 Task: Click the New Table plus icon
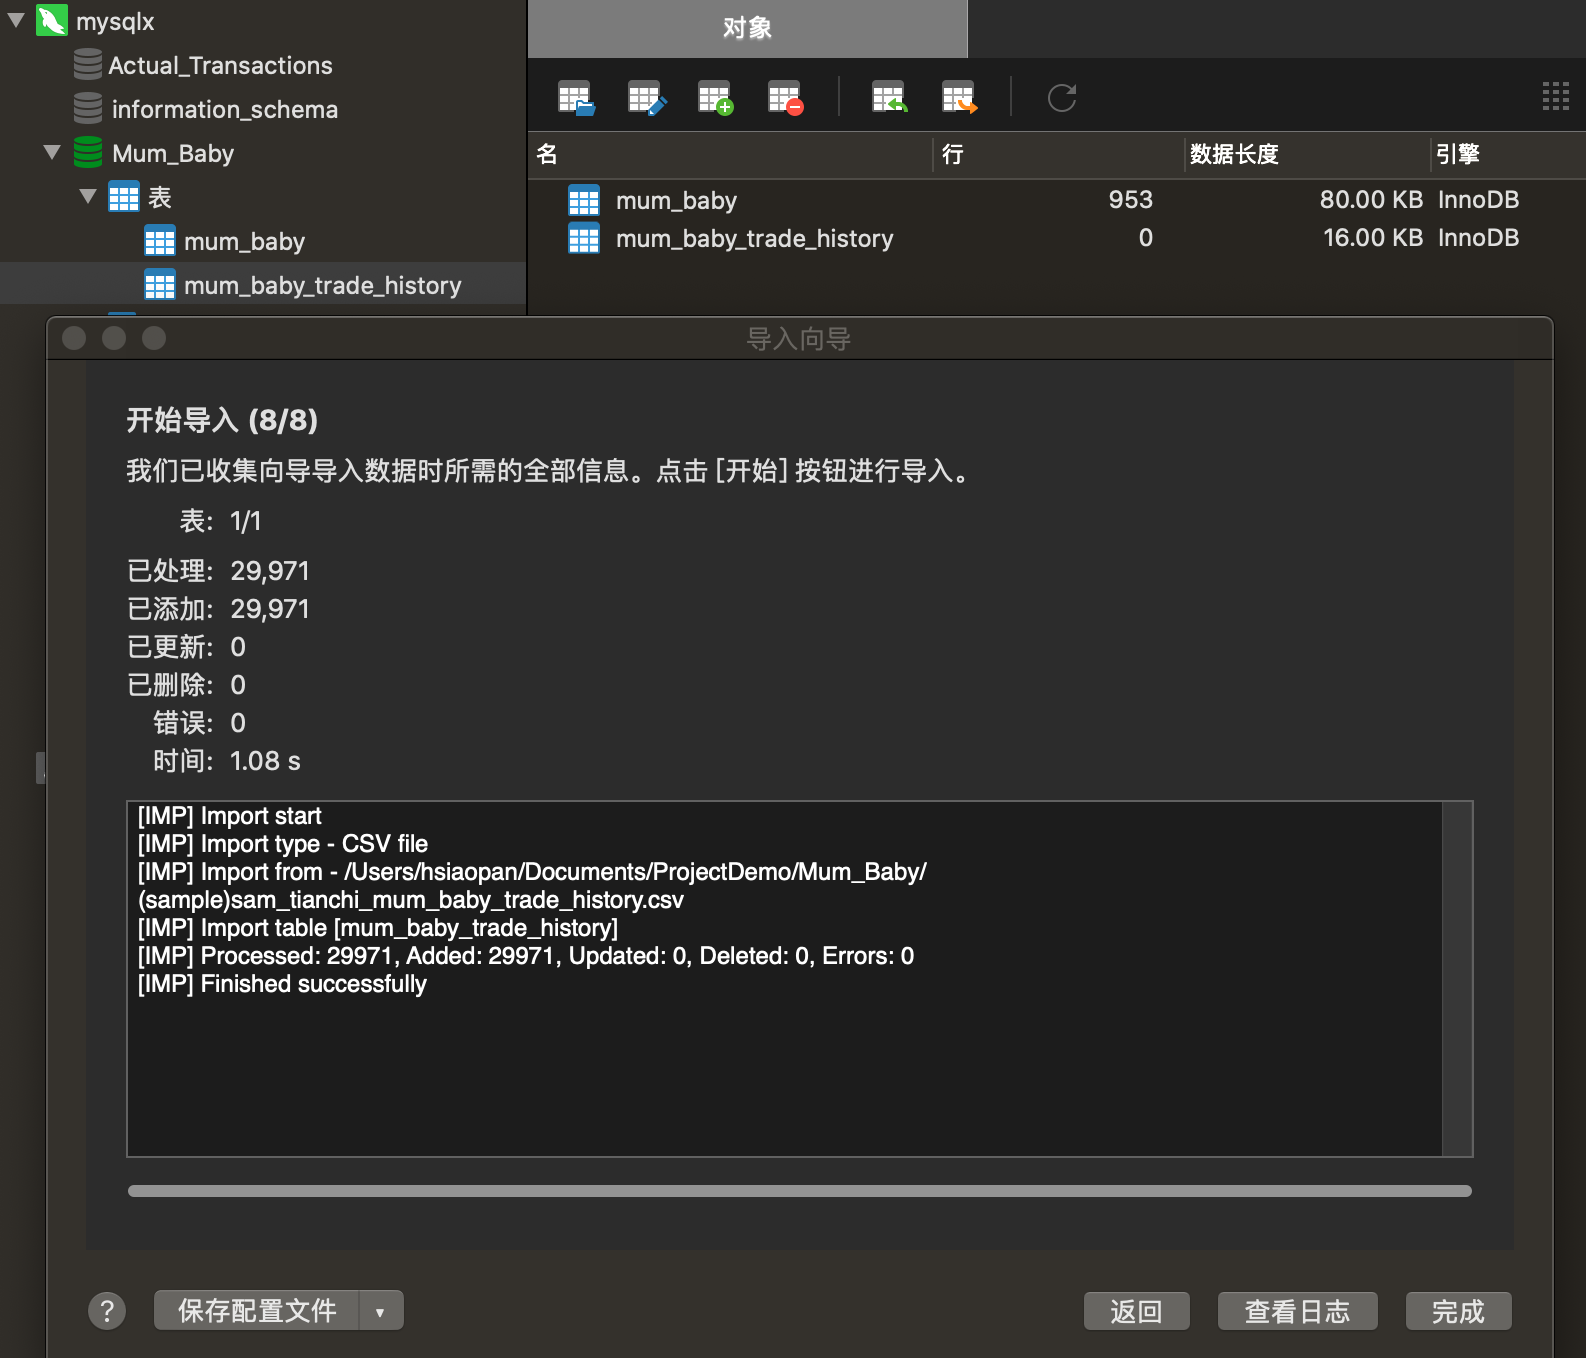[716, 98]
